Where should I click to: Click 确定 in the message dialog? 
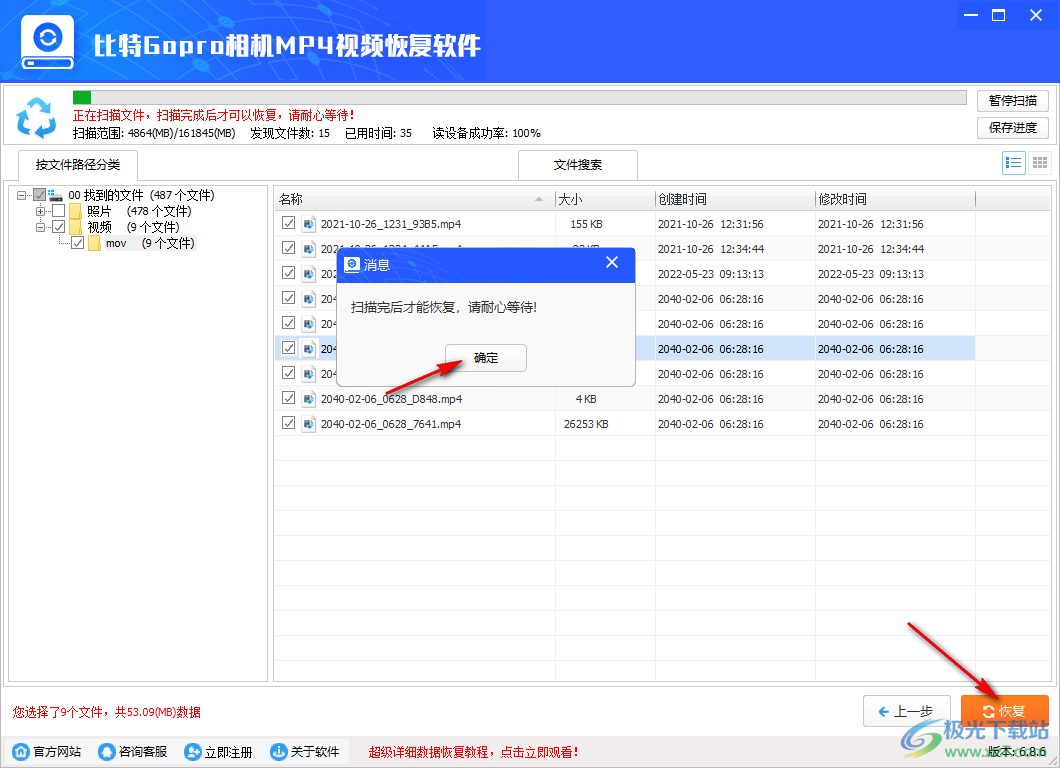point(485,358)
